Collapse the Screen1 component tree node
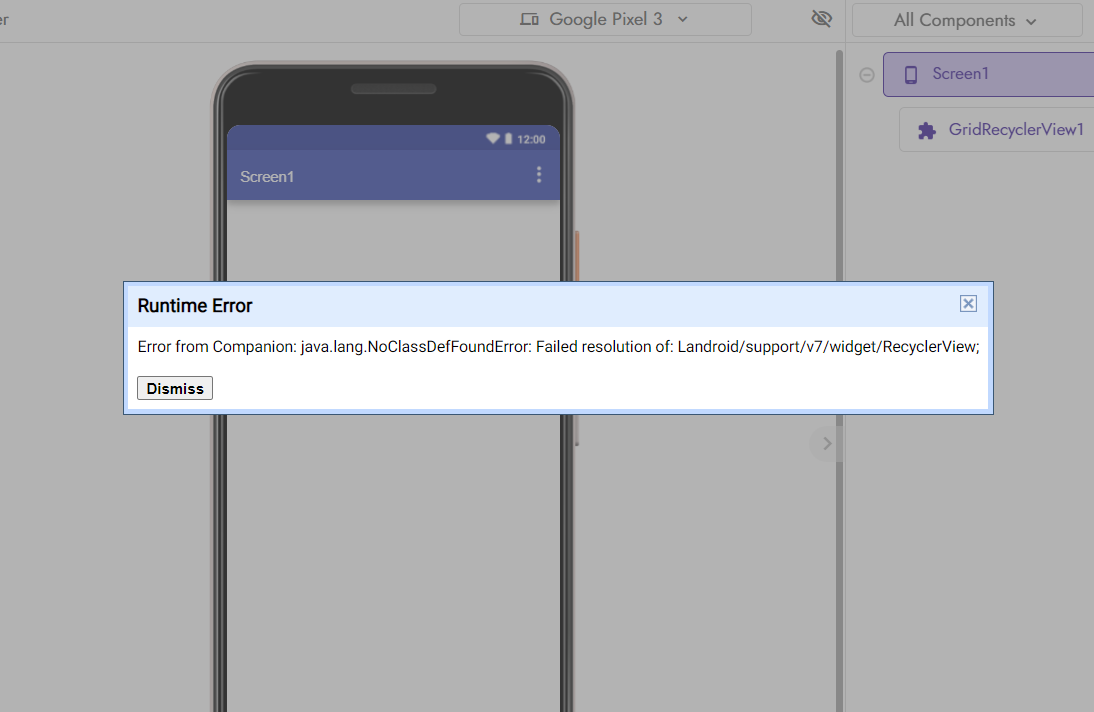Image resolution: width=1094 pixels, height=712 pixels. coord(867,75)
